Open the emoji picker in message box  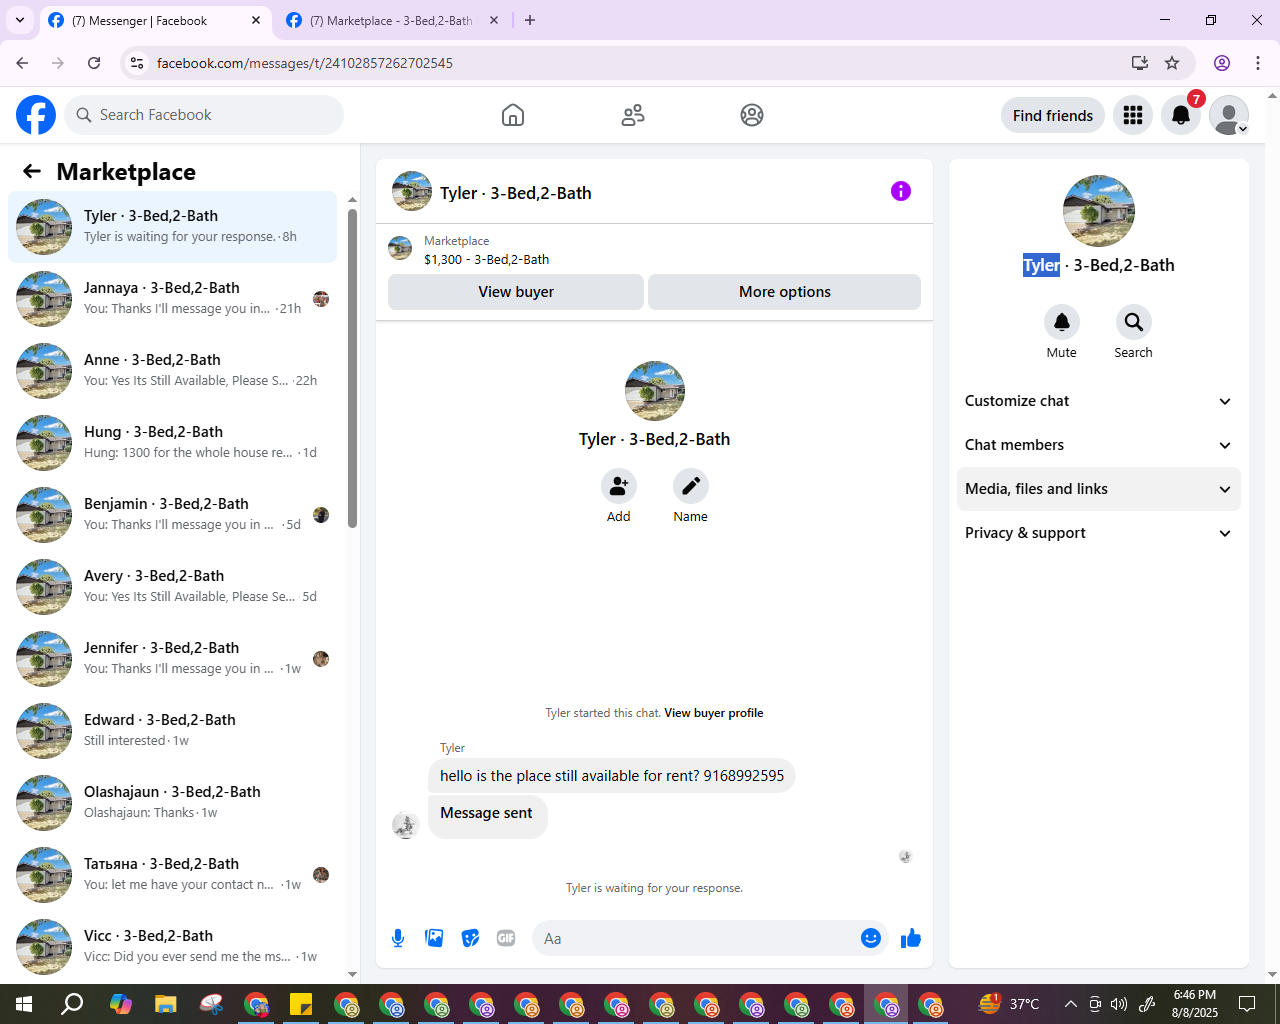(x=871, y=938)
